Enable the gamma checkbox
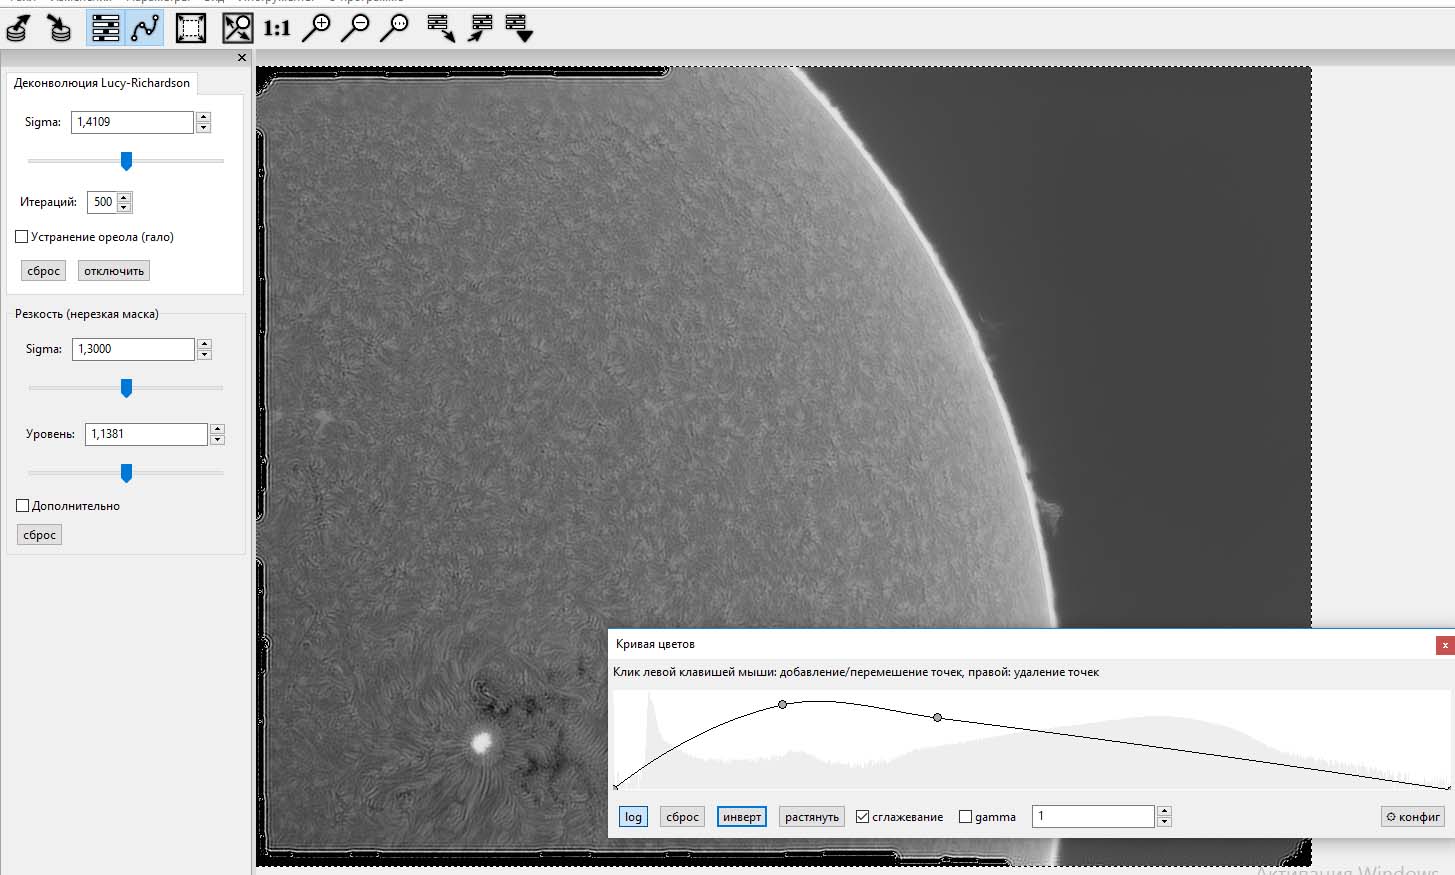 coord(965,817)
